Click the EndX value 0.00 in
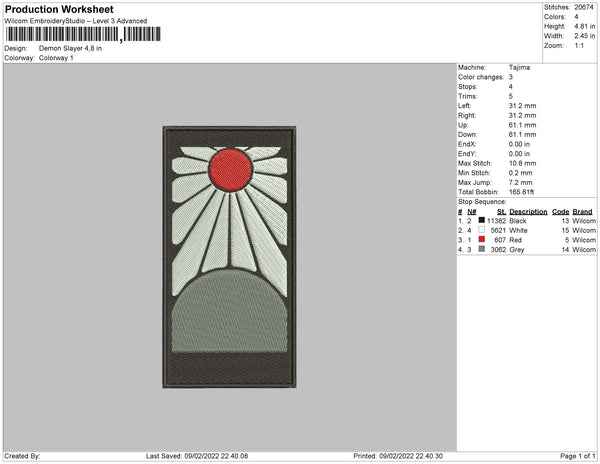The image size is (600, 464). (519, 144)
